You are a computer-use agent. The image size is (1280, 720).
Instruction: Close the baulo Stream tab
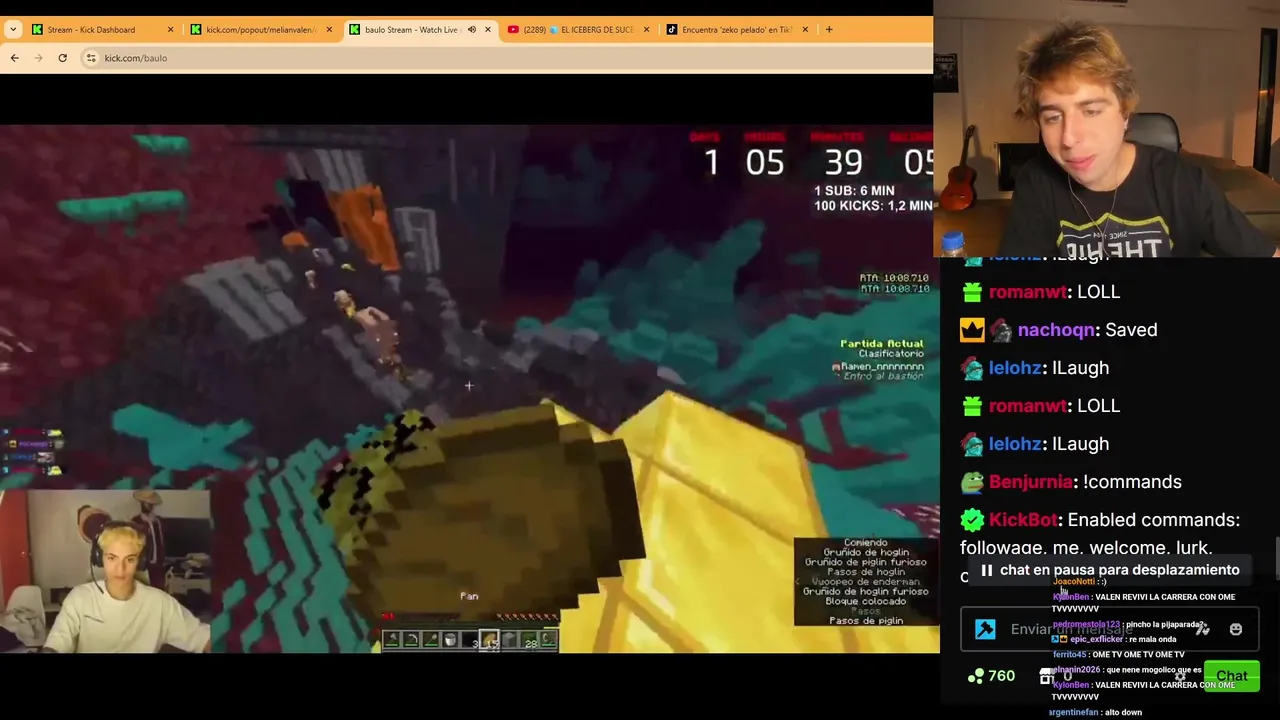coord(488,30)
